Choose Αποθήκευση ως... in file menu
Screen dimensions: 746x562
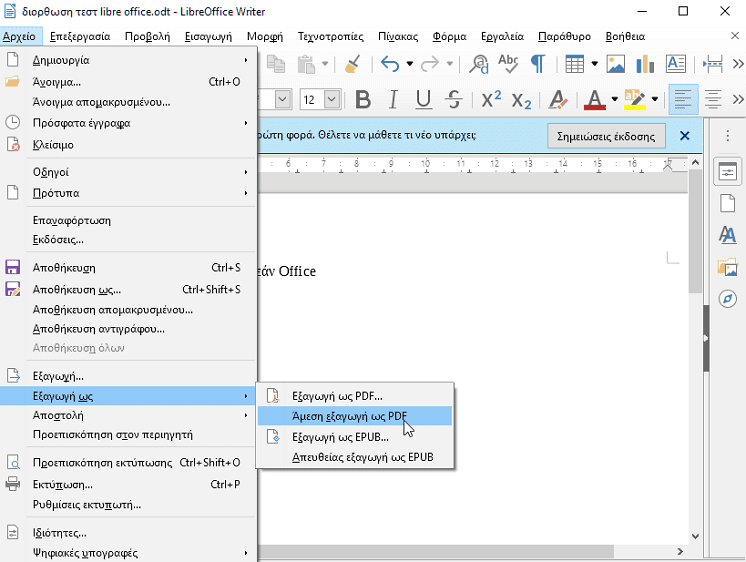[x=128, y=289]
